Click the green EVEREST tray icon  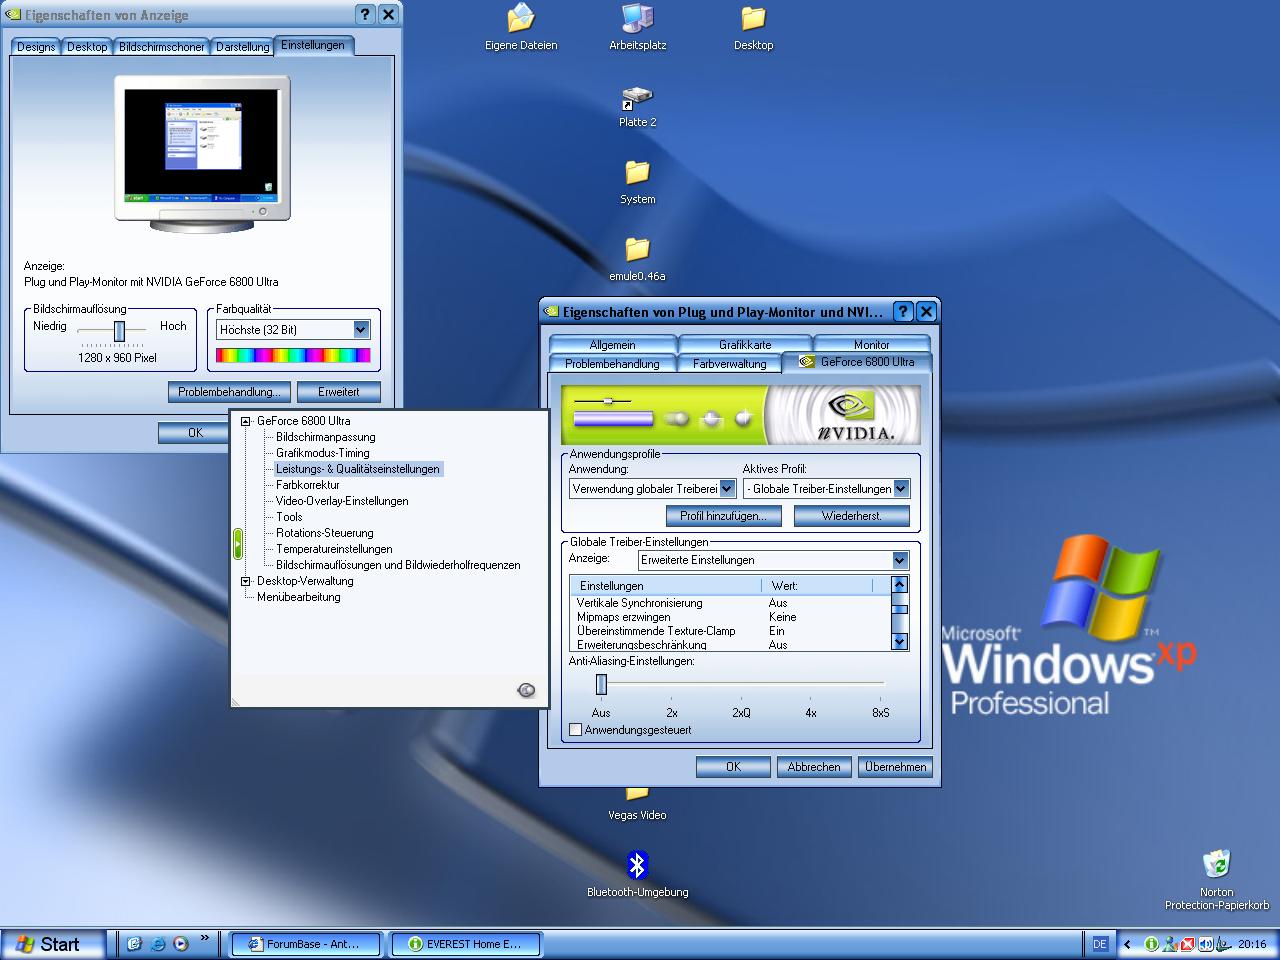click(1151, 944)
